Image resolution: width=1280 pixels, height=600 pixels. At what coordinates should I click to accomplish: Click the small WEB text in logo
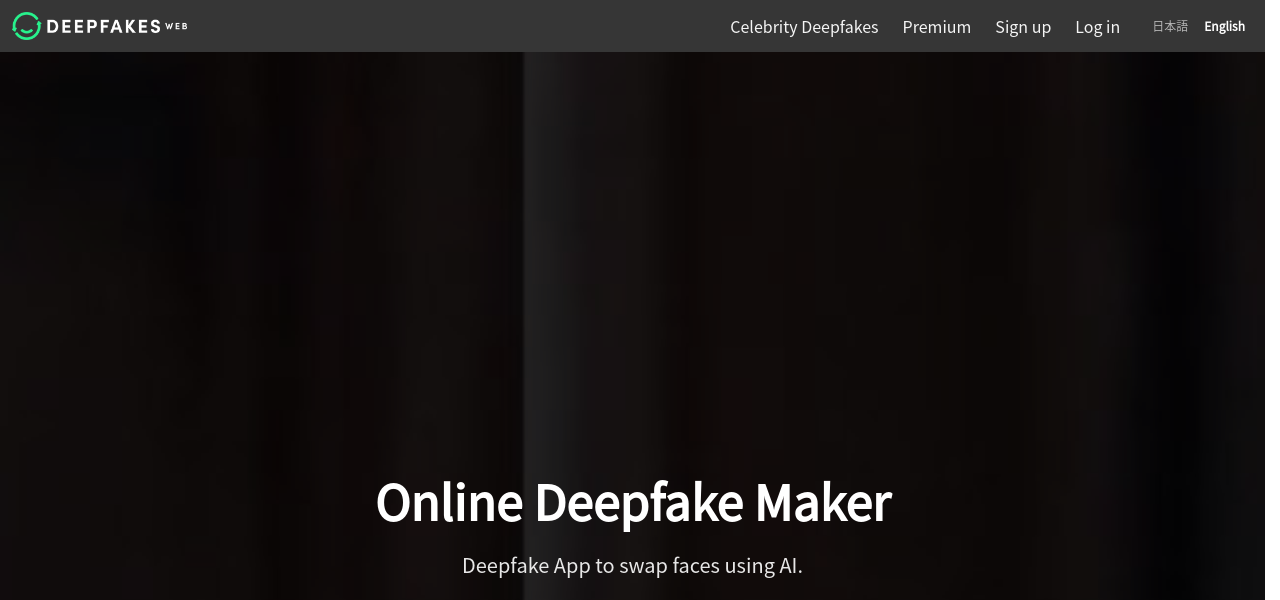point(176,26)
